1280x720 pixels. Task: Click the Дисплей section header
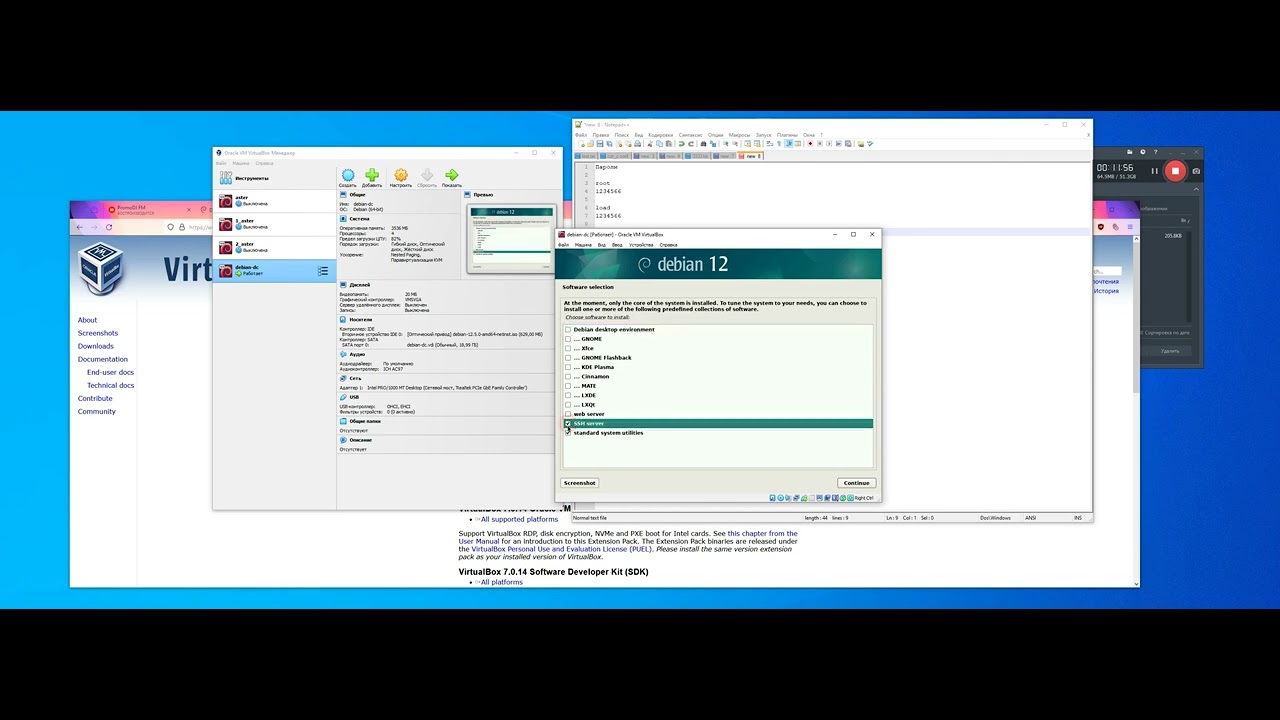[x=359, y=285]
